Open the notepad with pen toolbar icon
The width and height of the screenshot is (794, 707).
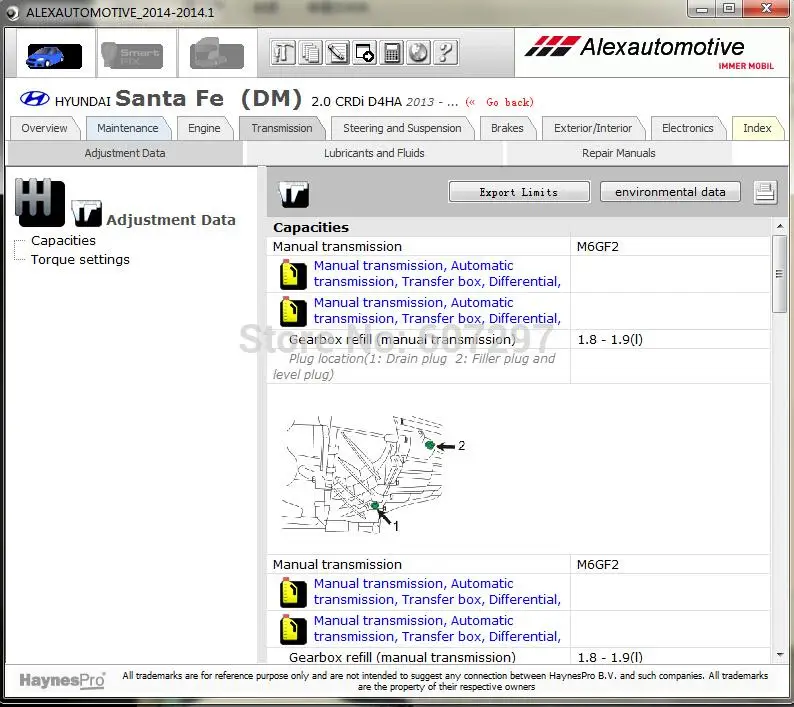coord(337,52)
